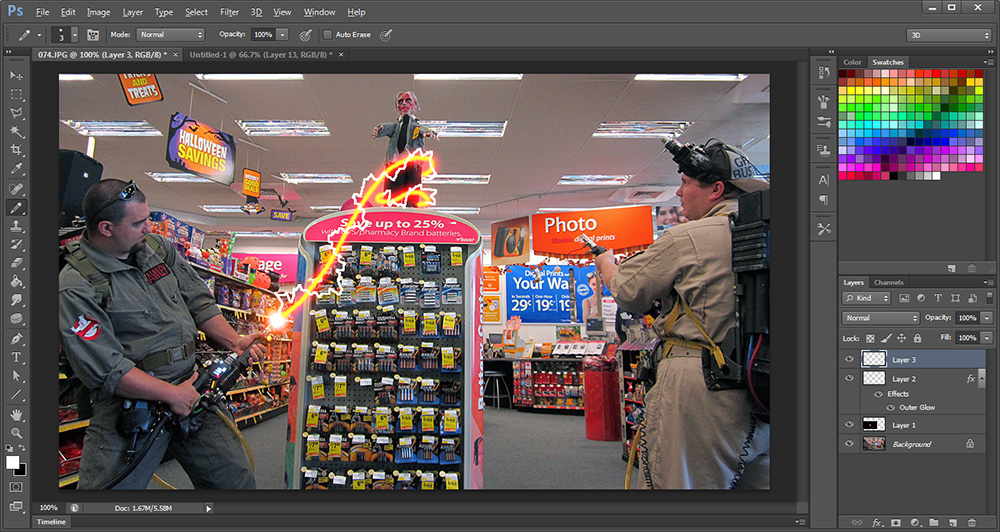
Task: Enable the Auto Erase checkbox
Action: tap(327, 34)
